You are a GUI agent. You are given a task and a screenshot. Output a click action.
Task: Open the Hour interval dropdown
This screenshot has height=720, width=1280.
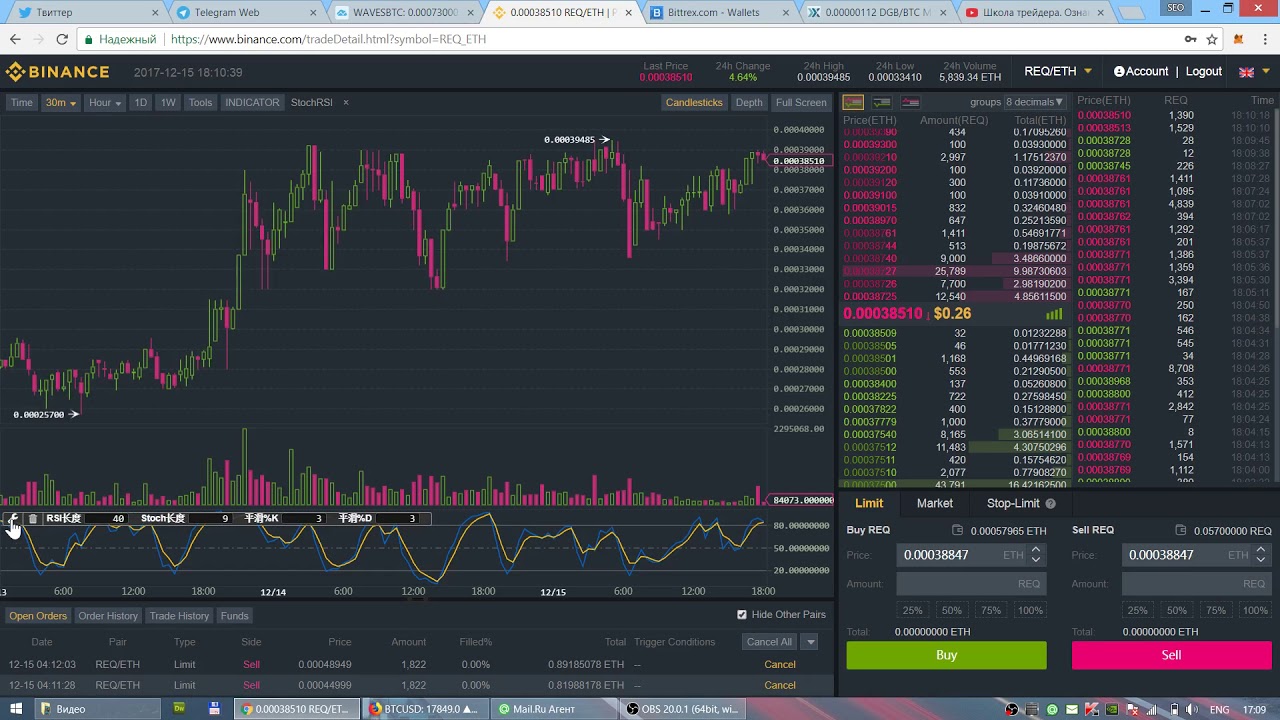(x=105, y=102)
